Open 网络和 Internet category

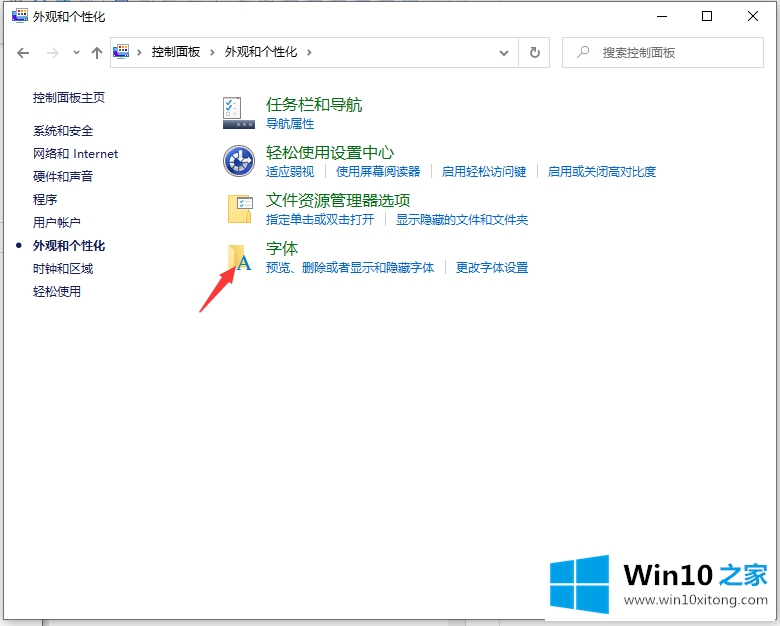[x=76, y=154]
